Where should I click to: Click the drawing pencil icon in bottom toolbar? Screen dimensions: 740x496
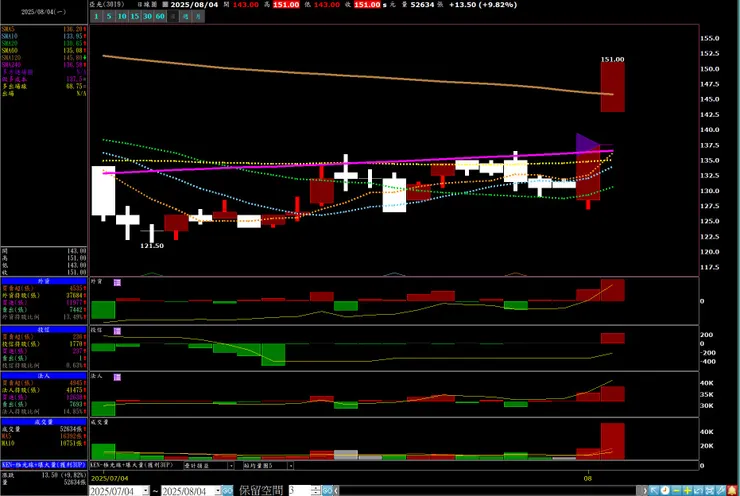click(x=721, y=491)
